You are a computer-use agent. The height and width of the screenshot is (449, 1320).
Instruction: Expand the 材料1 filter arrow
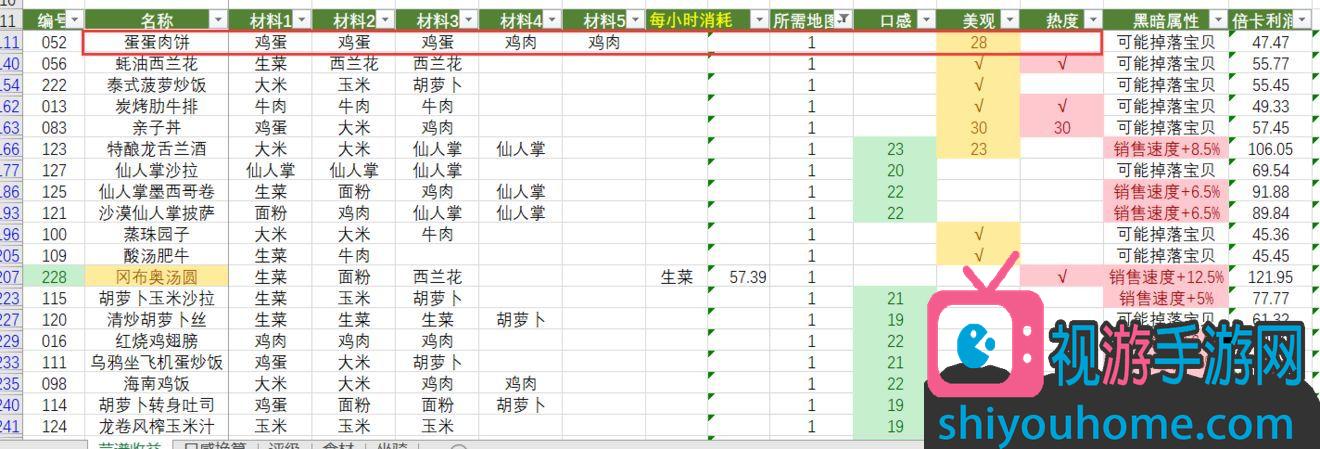tap(302, 20)
